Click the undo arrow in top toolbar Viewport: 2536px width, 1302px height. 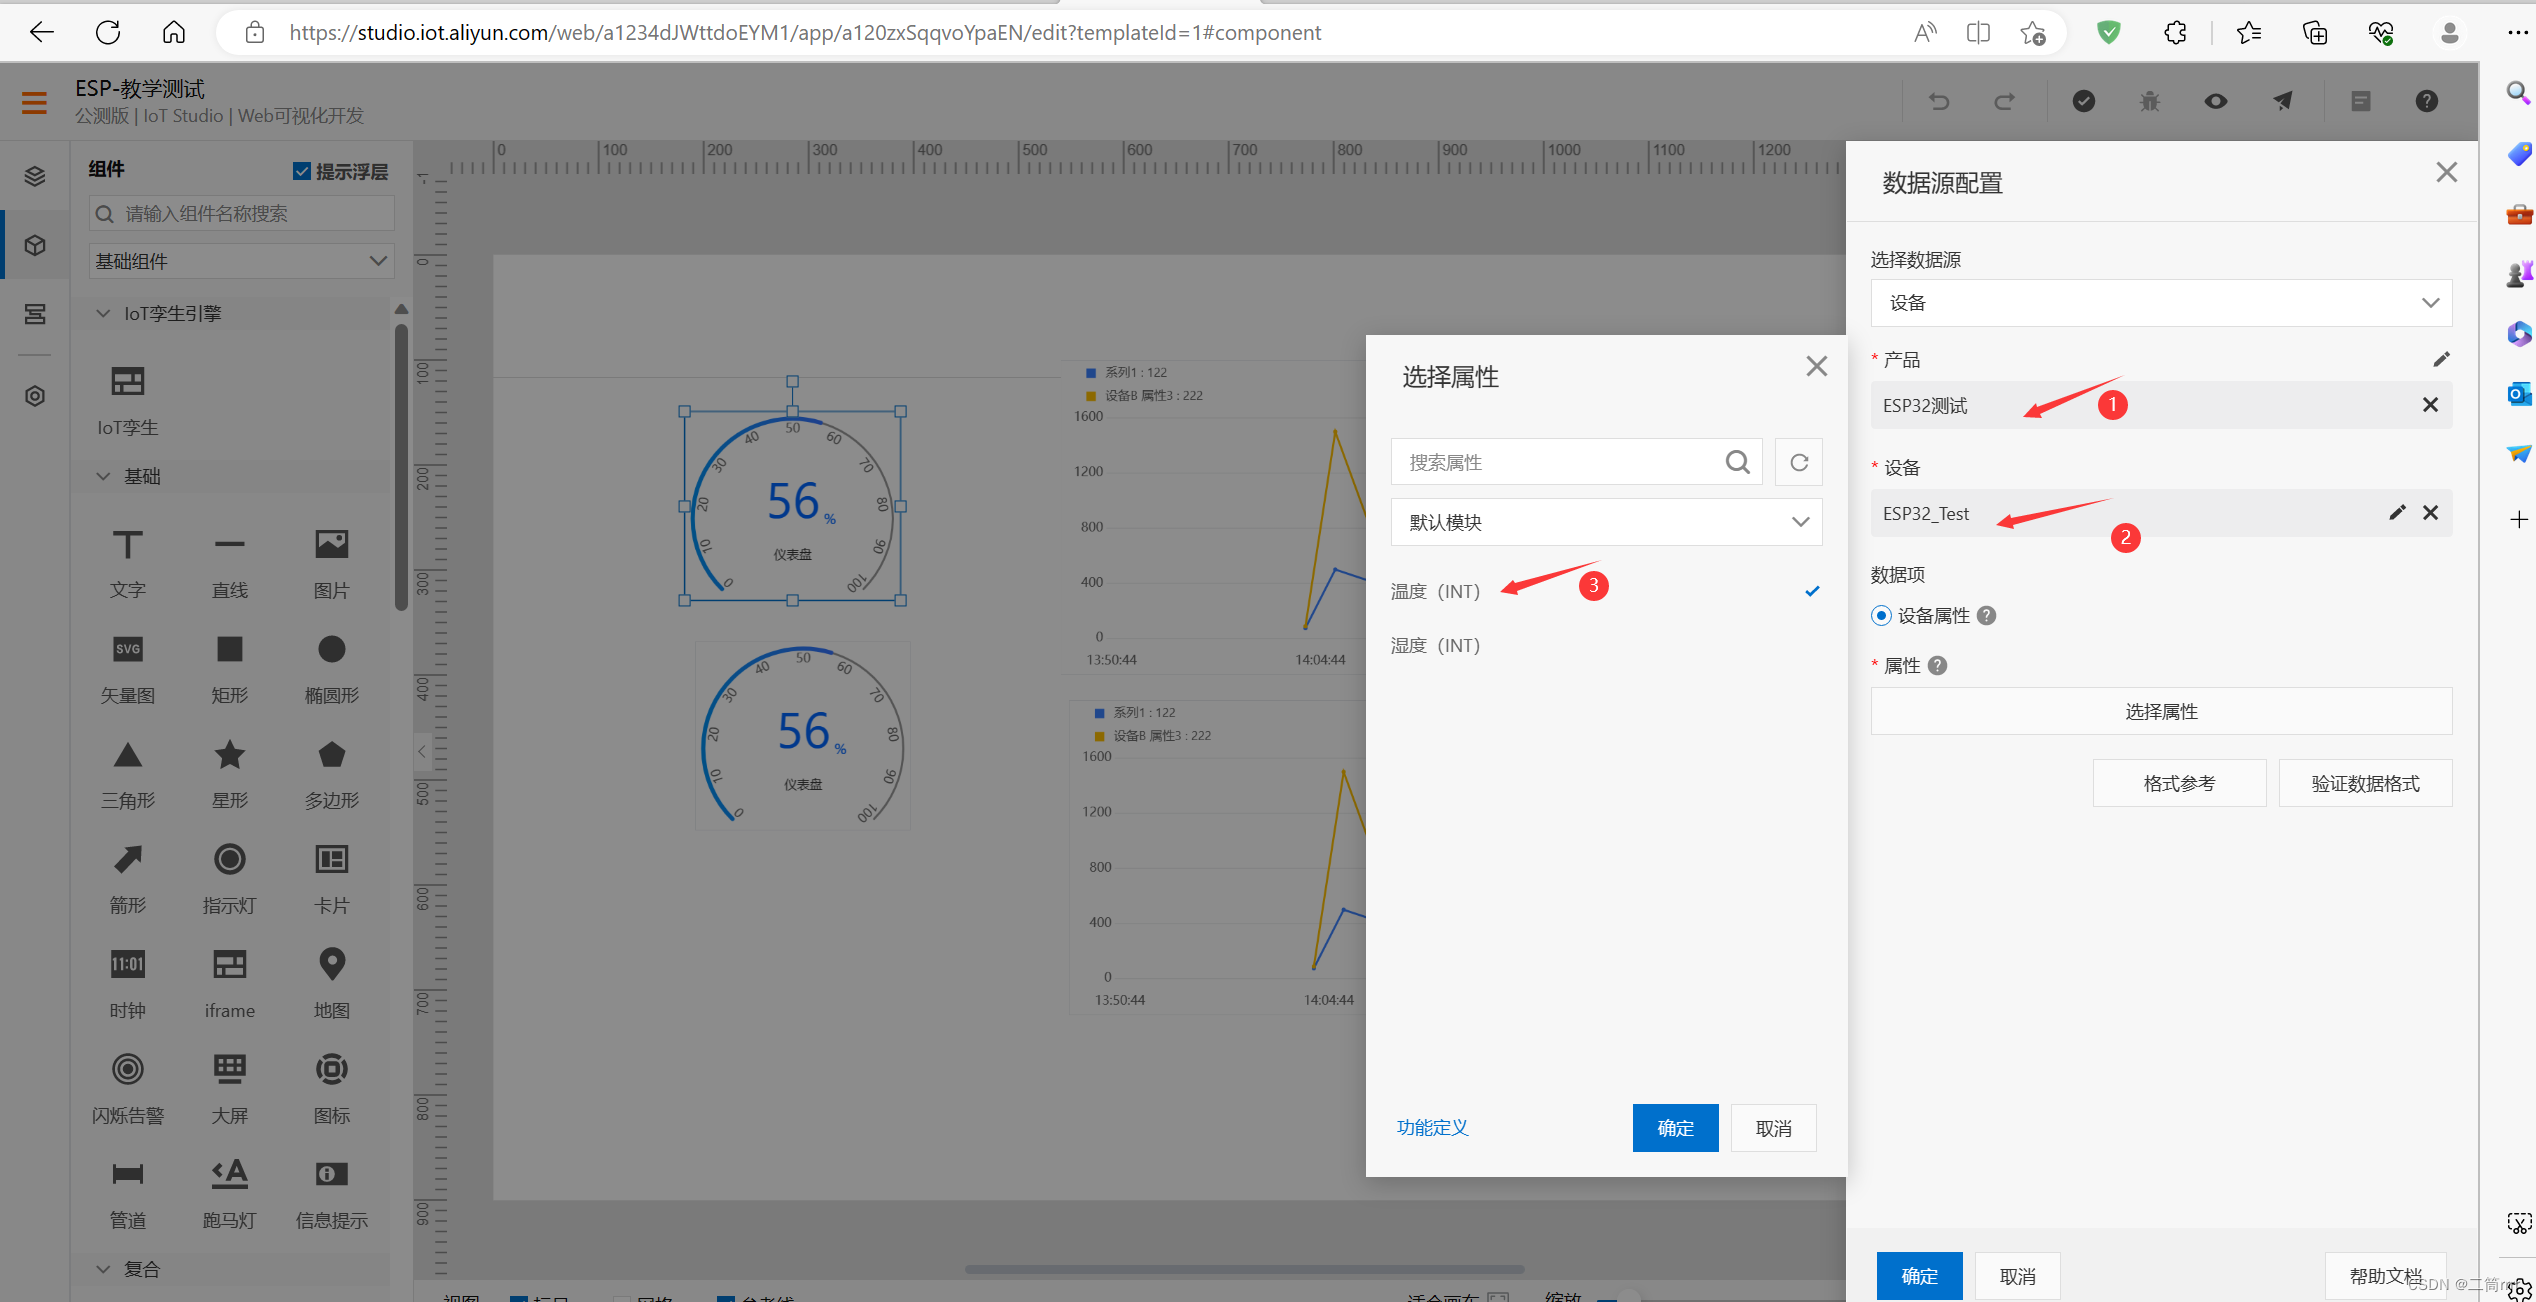click(1938, 101)
